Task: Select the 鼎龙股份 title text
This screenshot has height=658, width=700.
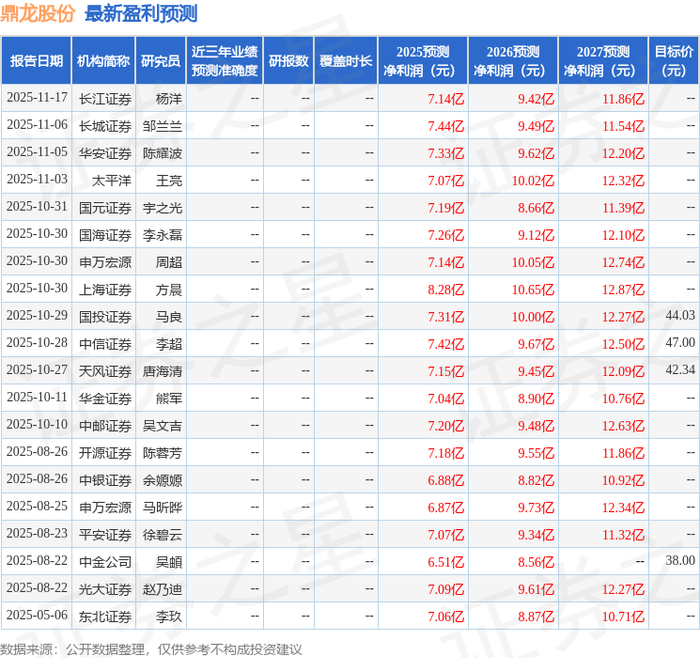Action: point(38,13)
